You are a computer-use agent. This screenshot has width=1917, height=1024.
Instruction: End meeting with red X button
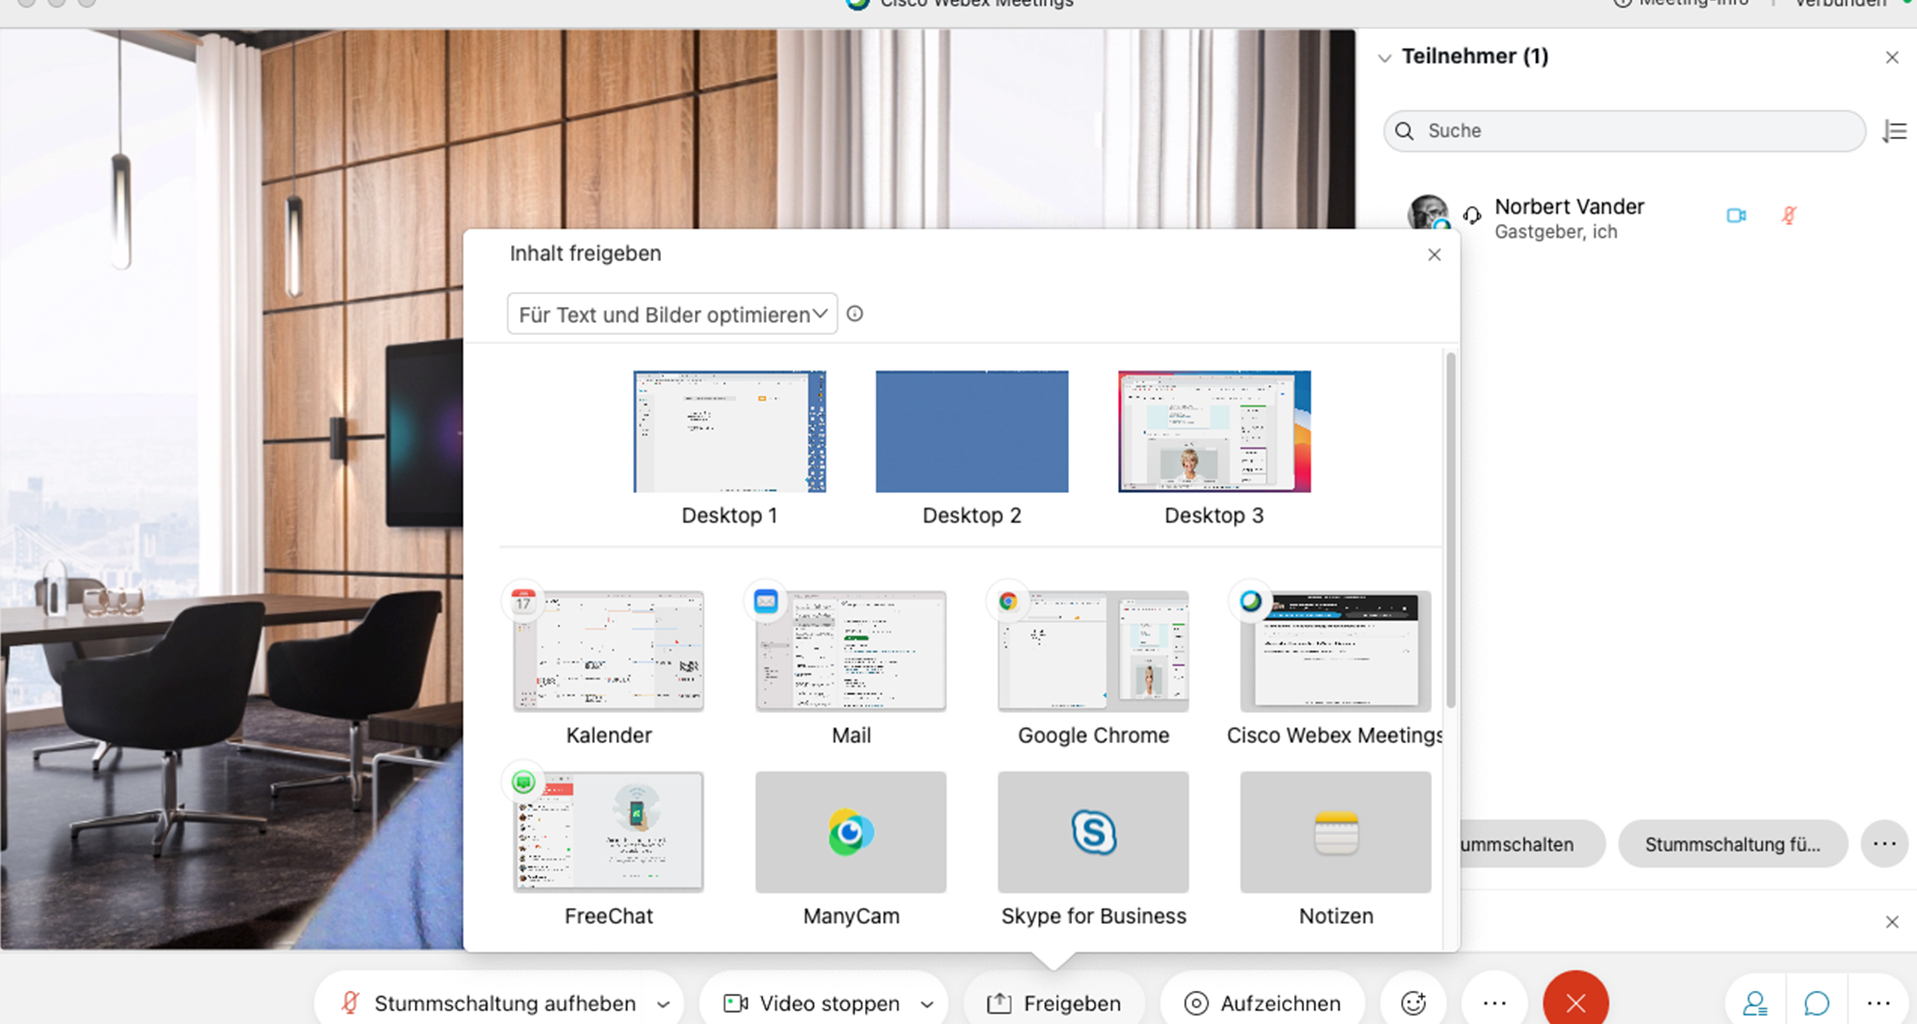1575,1002
